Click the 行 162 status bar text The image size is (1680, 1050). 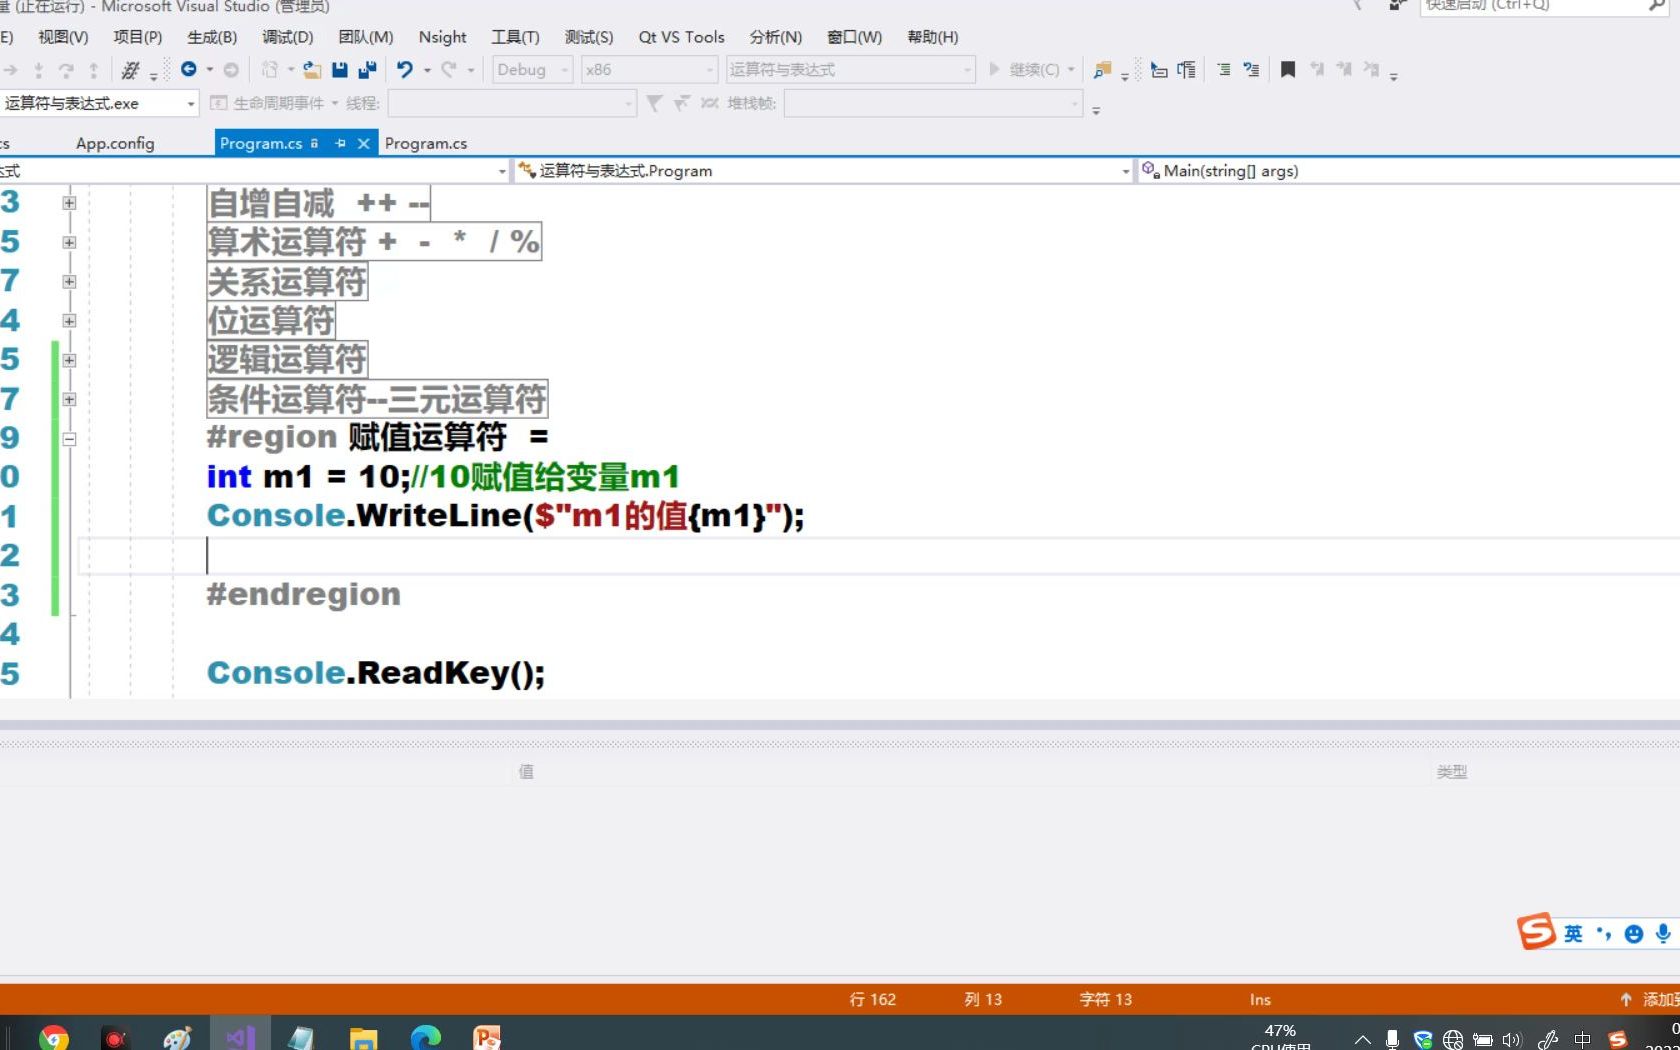(x=872, y=999)
